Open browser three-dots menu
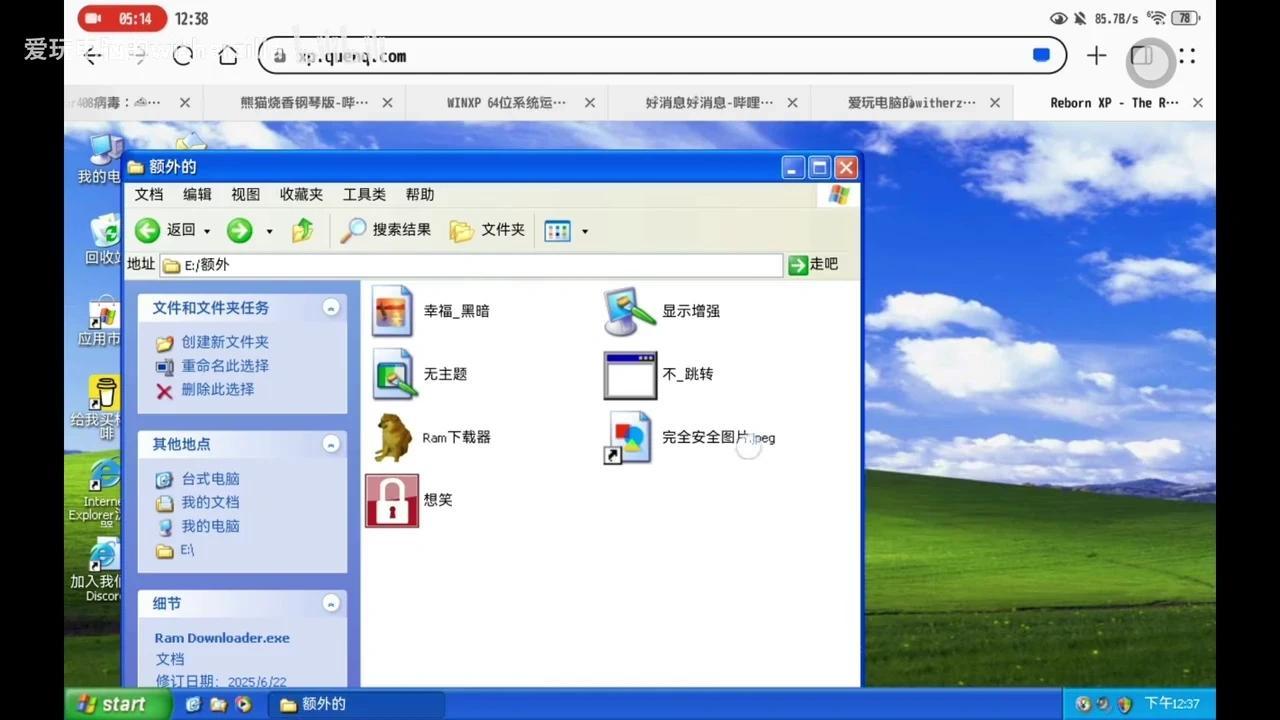Image resolution: width=1280 pixels, height=720 pixels. click(x=1187, y=56)
